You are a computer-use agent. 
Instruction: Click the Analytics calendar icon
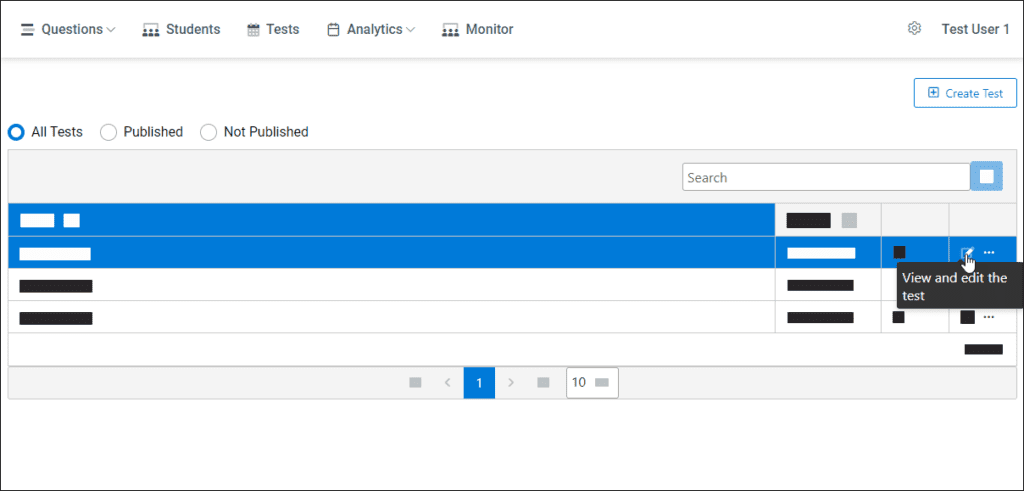click(x=333, y=30)
